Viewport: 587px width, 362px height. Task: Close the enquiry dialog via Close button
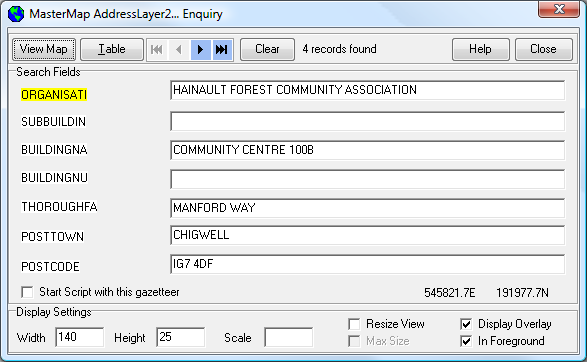(x=544, y=49)
